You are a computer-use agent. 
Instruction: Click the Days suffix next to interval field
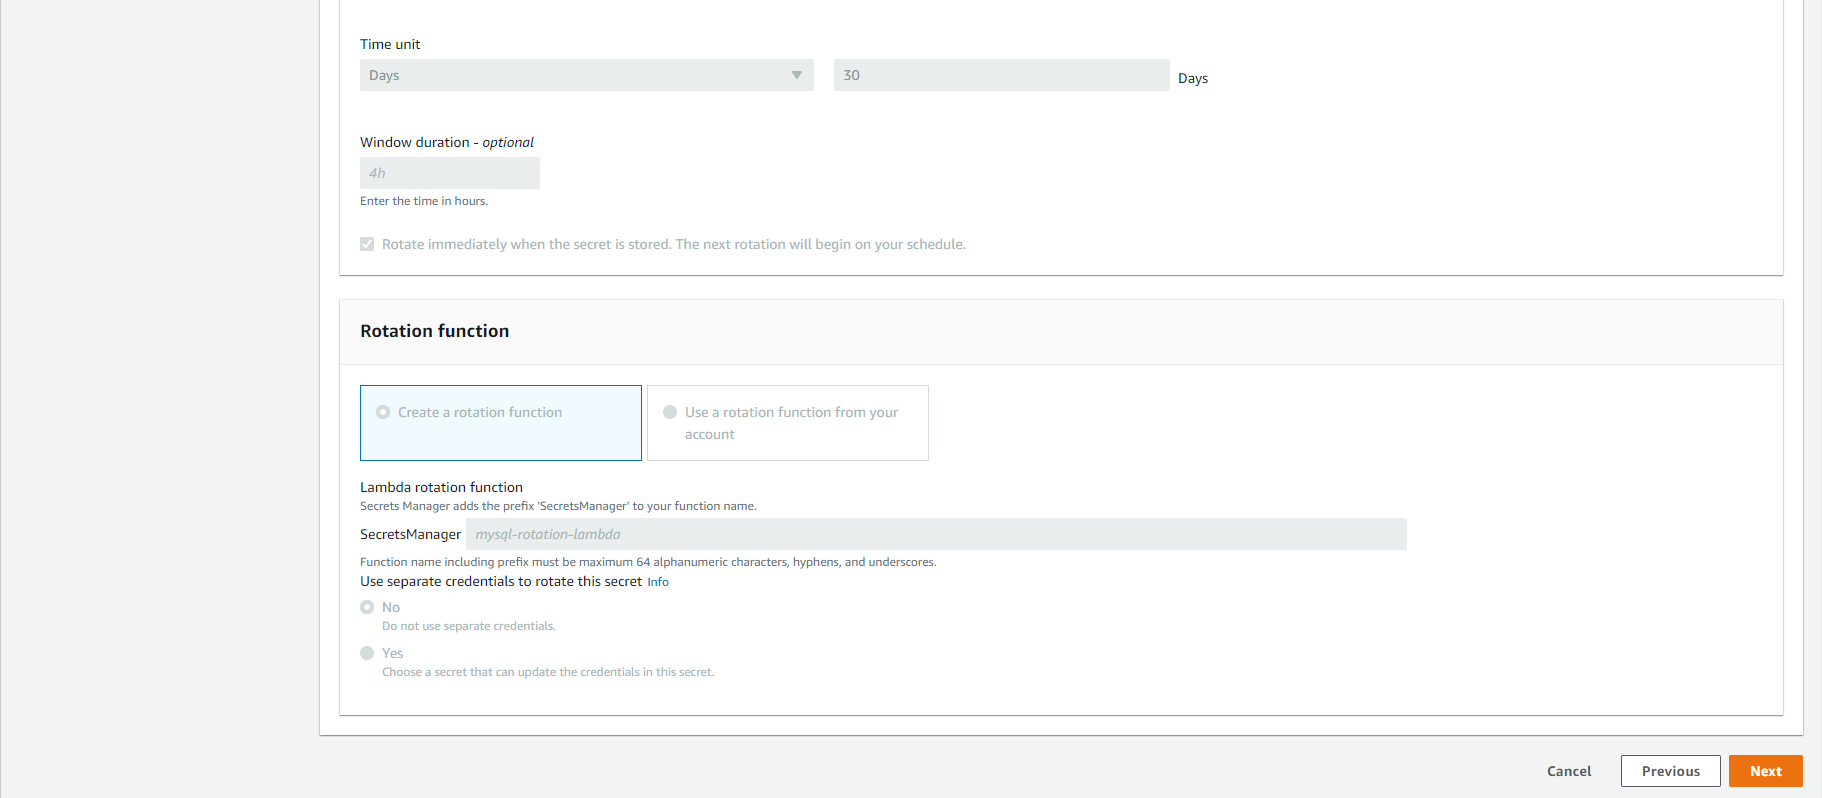tap(1193, 78)
